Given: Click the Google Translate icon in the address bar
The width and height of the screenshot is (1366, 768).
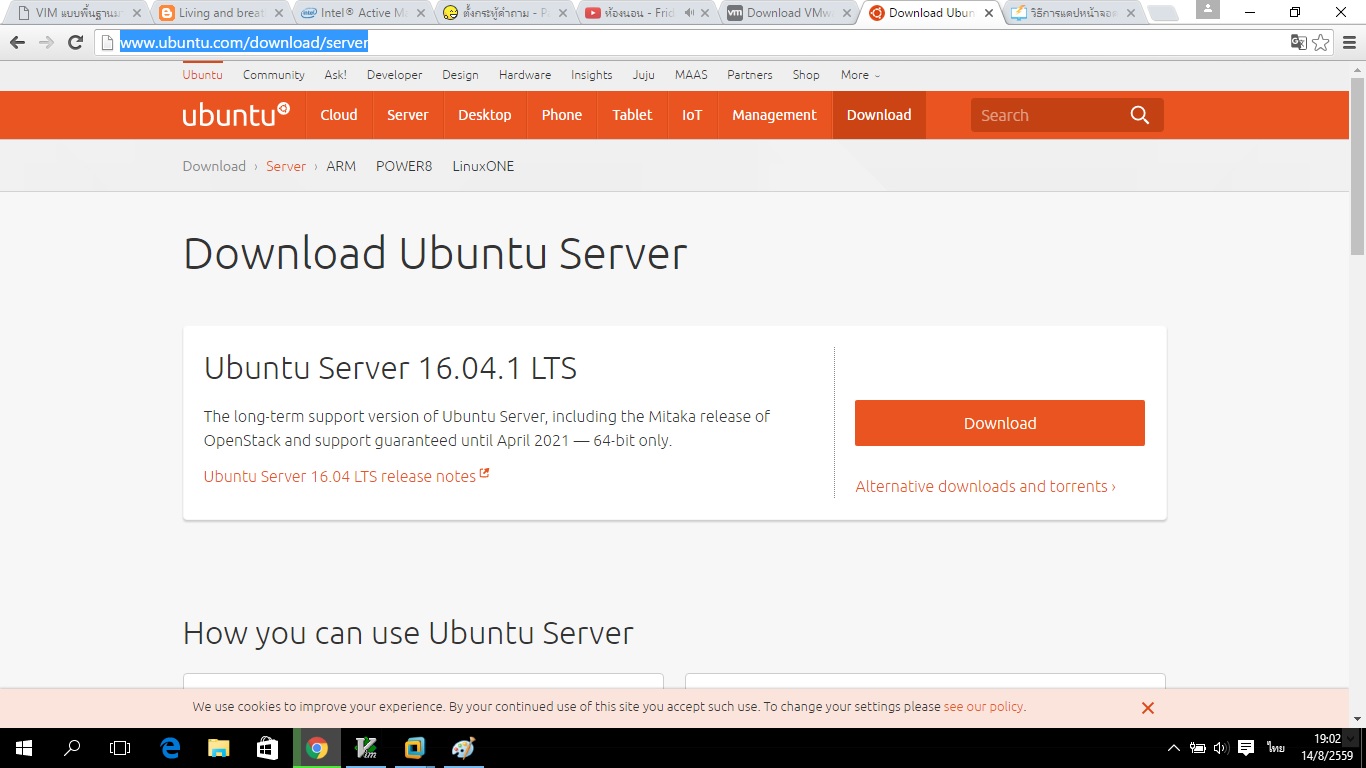Looking at the screenshot, I should point(1298,42).
